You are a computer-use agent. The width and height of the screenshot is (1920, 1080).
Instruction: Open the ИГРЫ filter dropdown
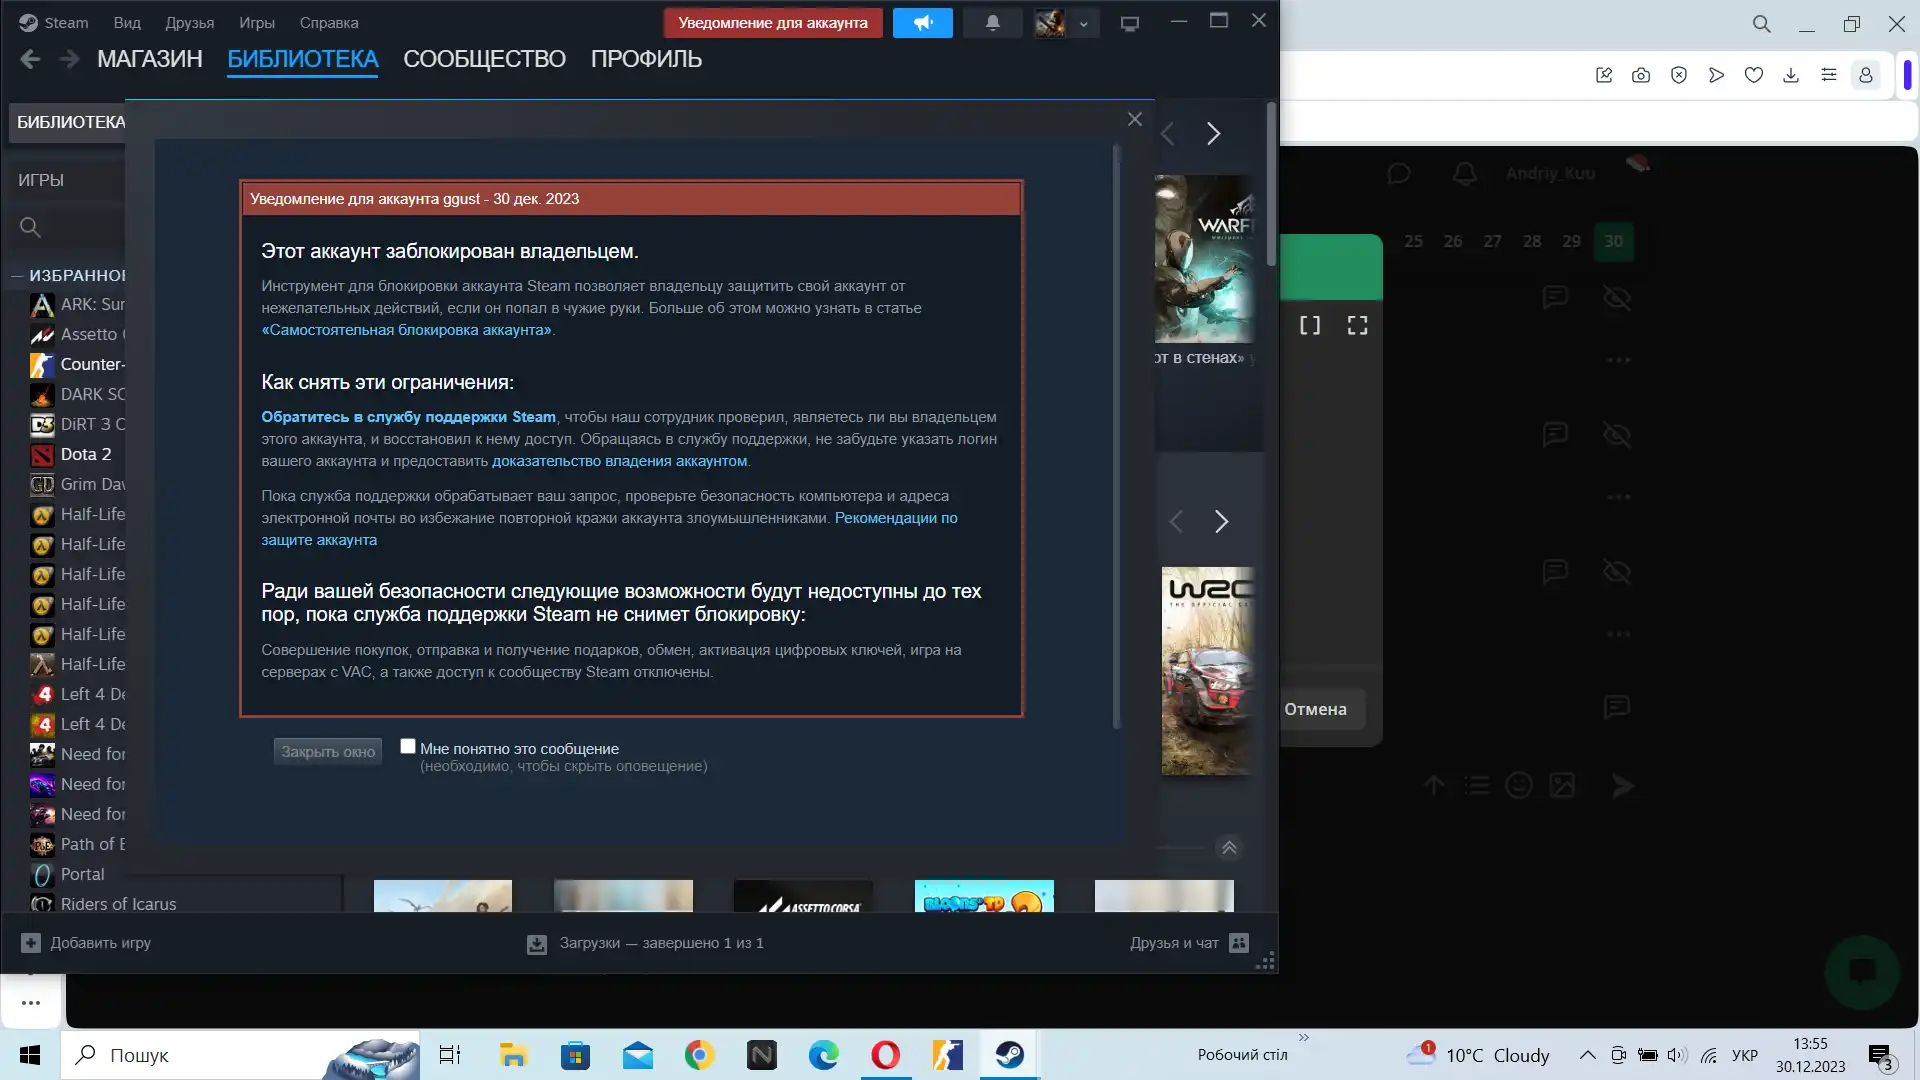coord(66,180)
